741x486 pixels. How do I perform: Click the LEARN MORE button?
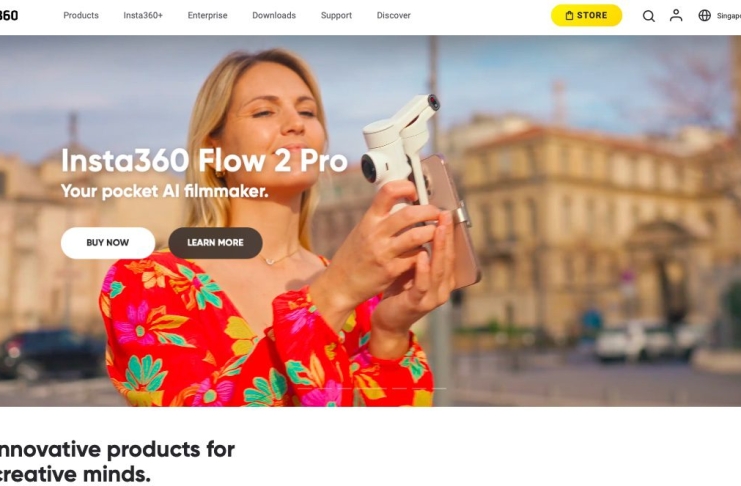tap(215, 243)
